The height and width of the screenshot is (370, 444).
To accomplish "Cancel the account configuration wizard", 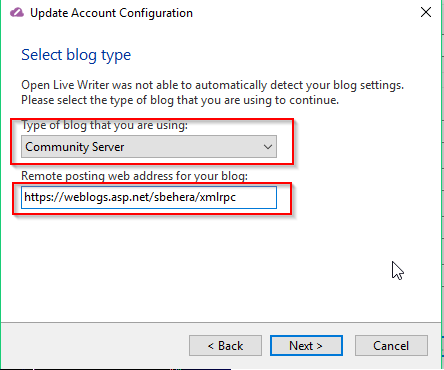I will [391, 345].
